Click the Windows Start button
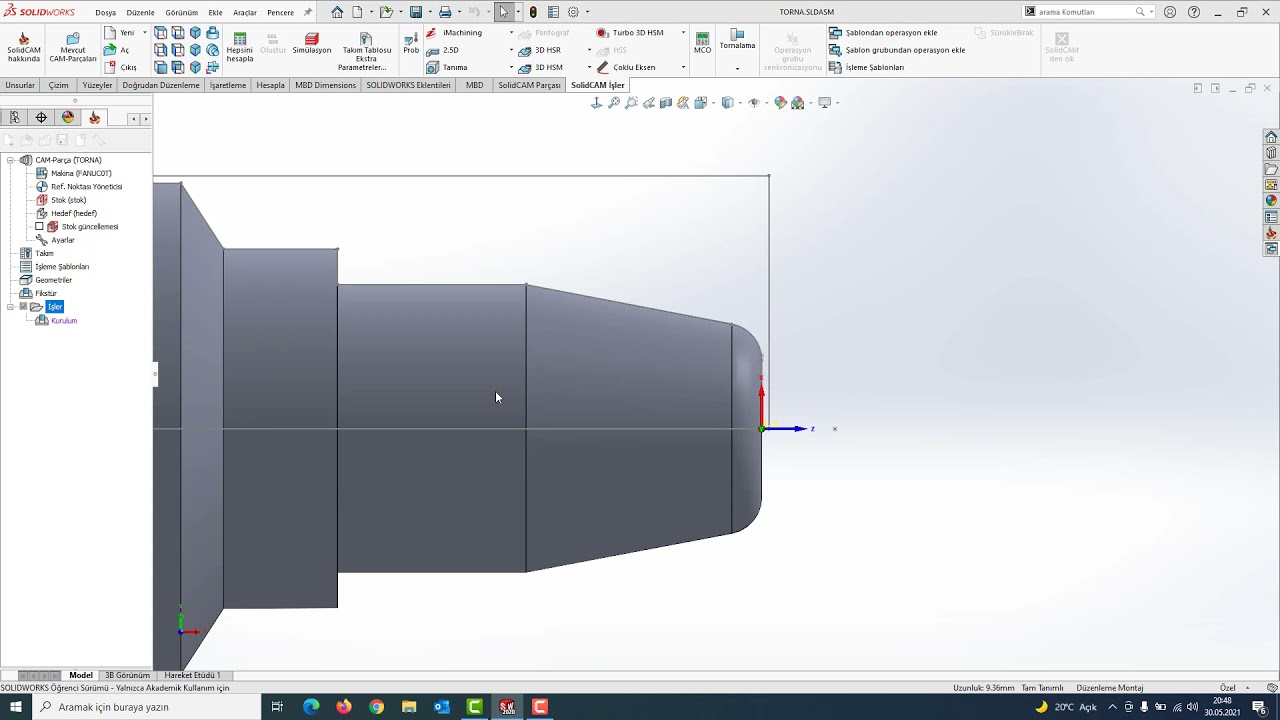Image resolution: width=1280 pixels, height=720 pixels. 16,707
